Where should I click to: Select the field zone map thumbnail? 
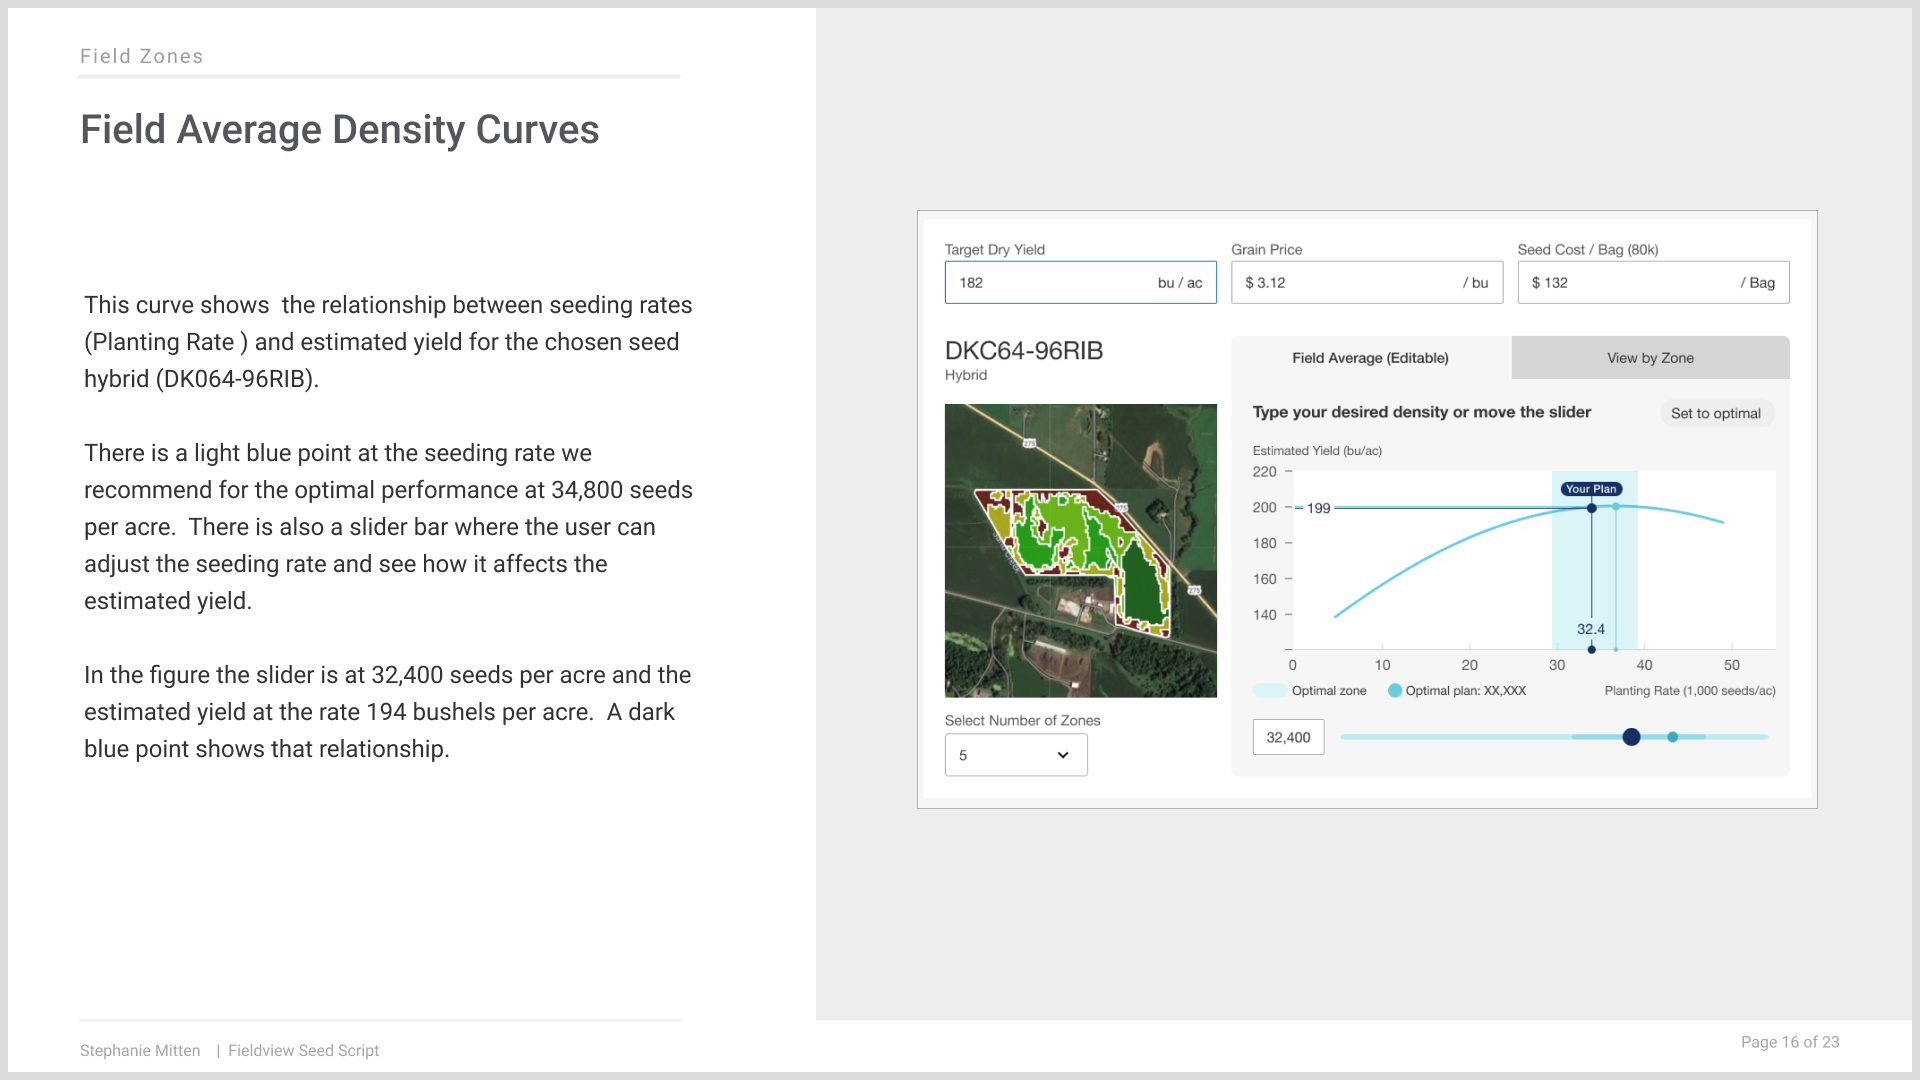coord(1081,551)
